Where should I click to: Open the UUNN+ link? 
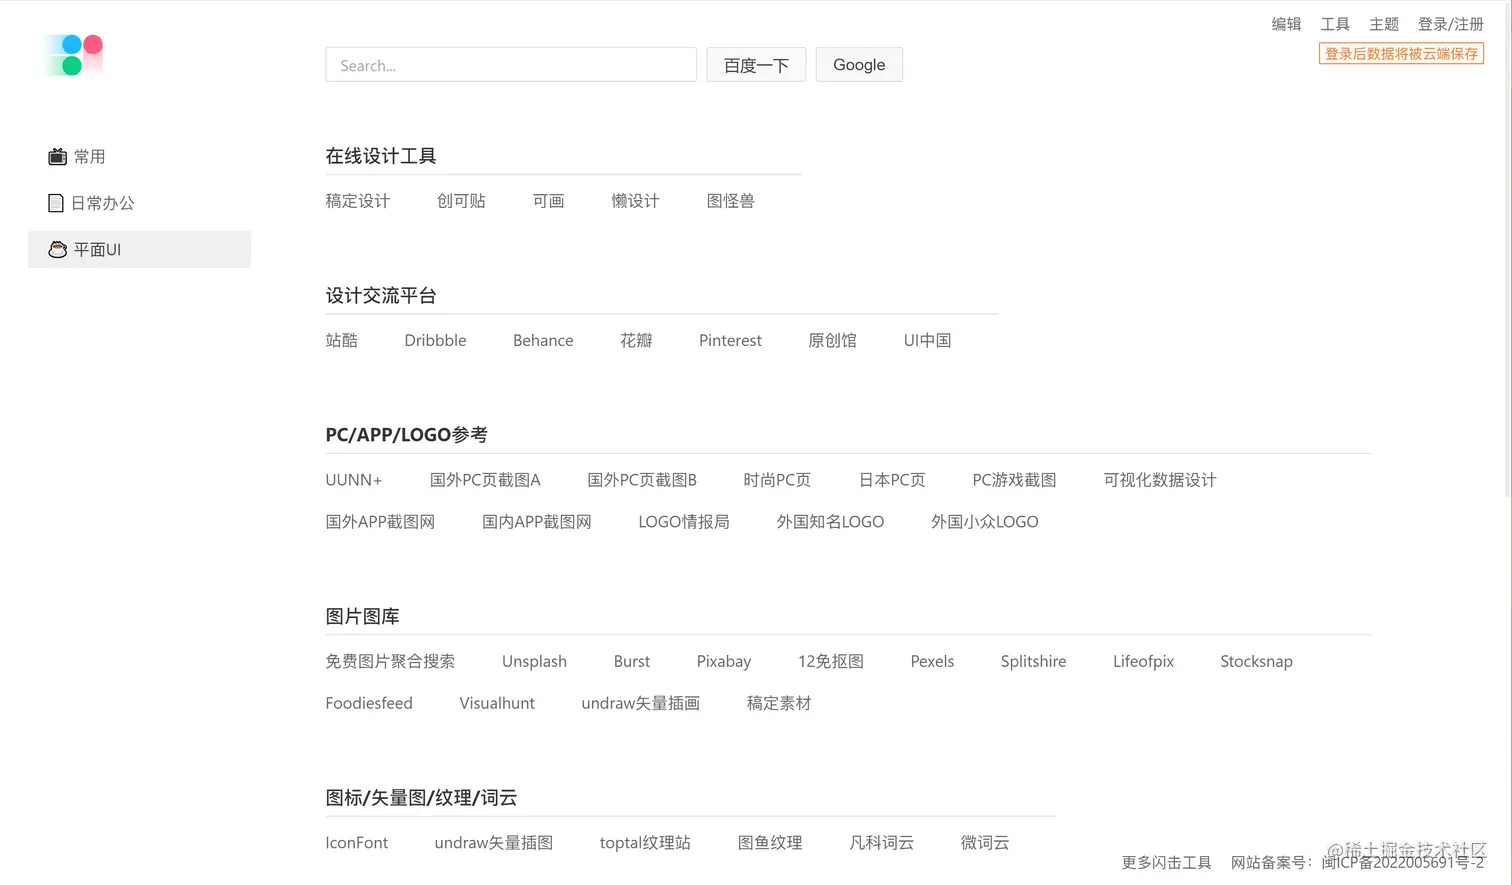(354, 480)
